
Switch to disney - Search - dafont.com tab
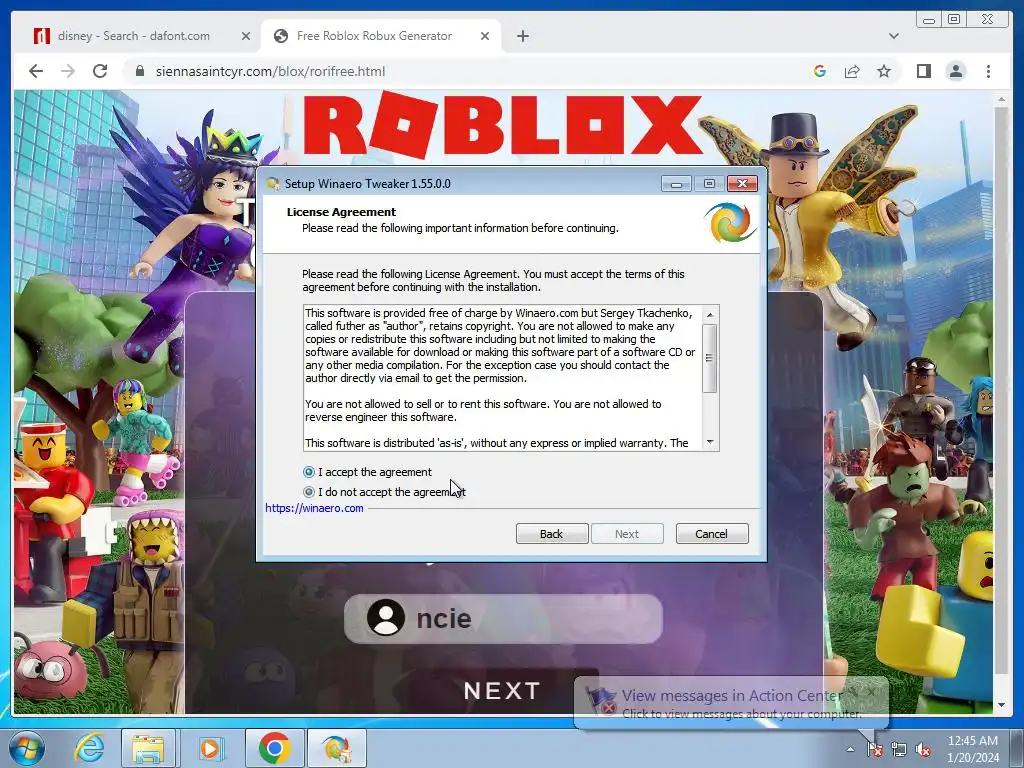point(134,36)
